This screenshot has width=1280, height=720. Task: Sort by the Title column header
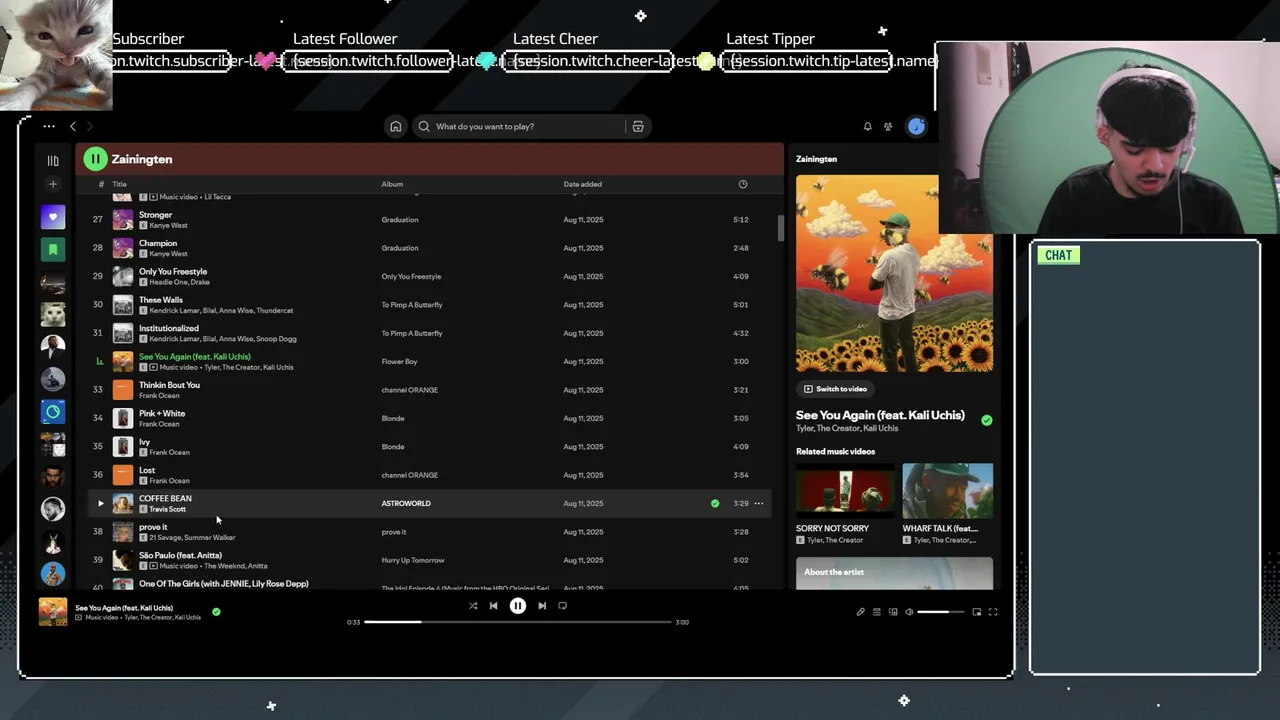tap(119, 184)
